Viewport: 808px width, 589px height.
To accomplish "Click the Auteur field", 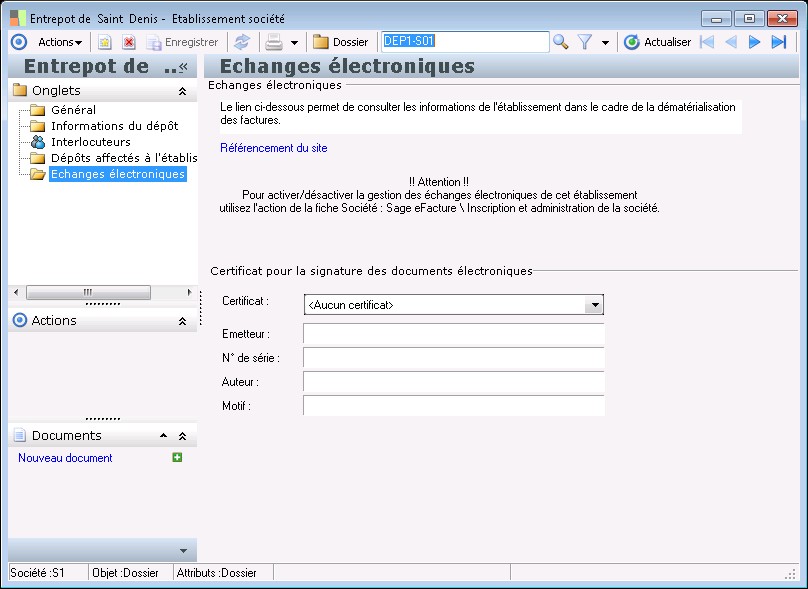I will pyautogui.click(x=453, y=382).
